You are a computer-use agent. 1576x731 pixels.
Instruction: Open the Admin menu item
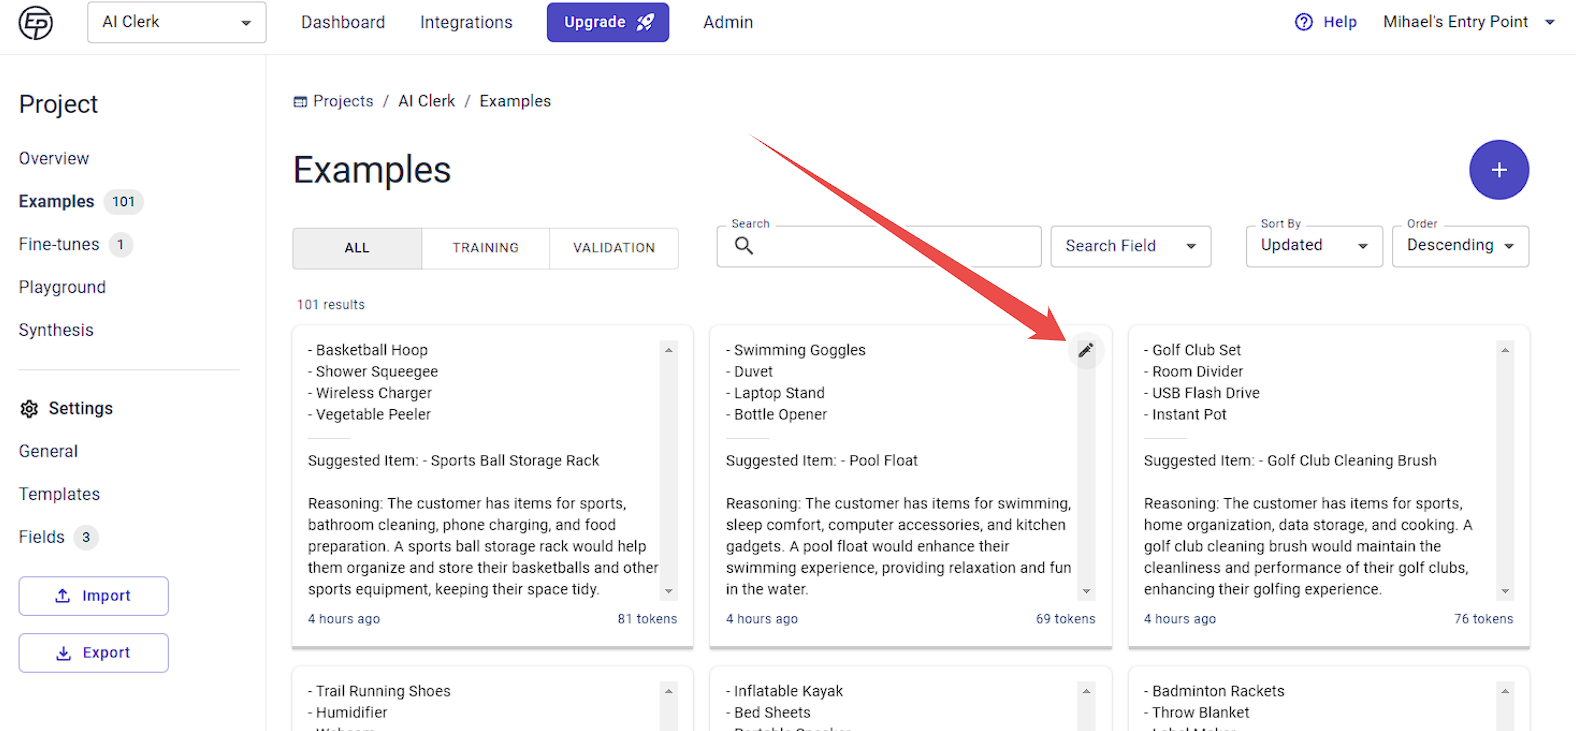click(728, 22)
